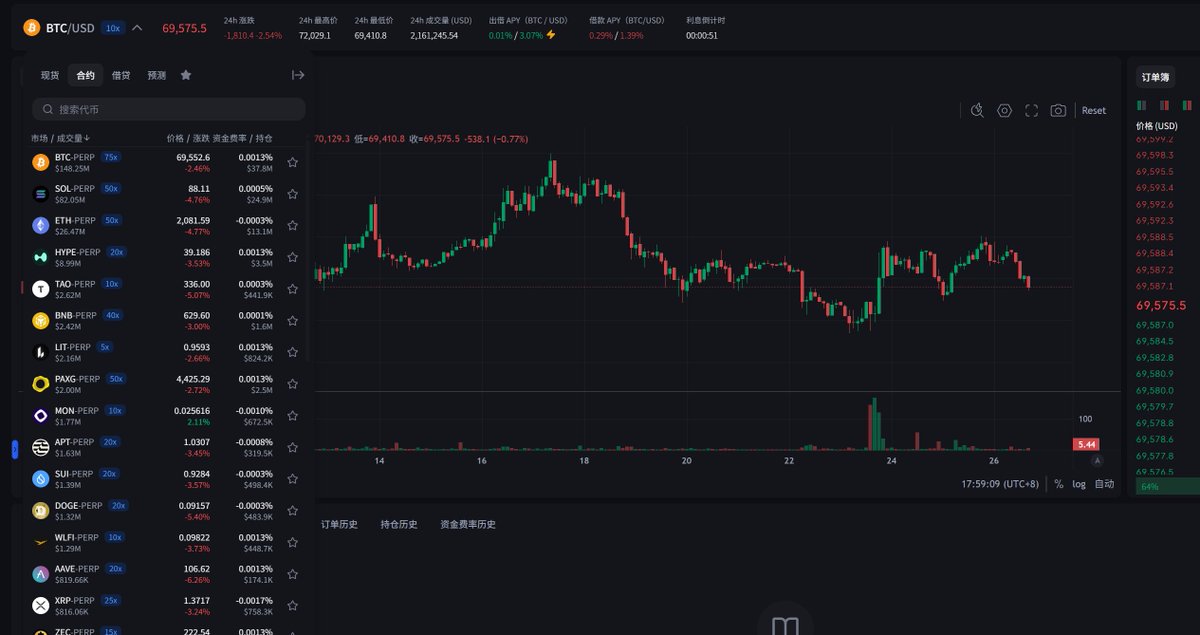Click the Reset chart button

coord(1094,110)
